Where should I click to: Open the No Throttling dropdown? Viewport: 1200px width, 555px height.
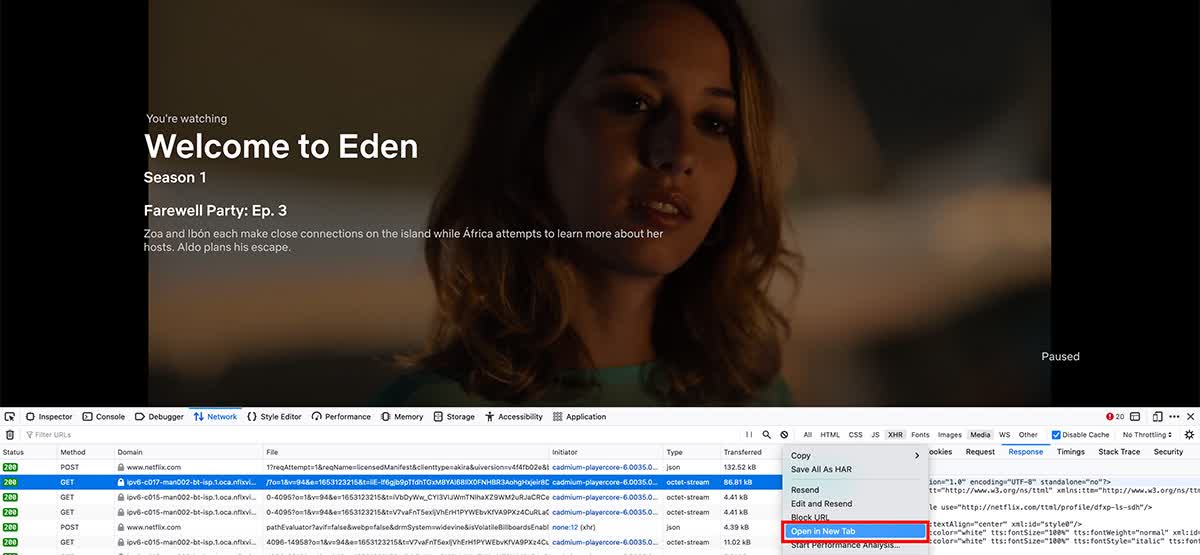pos(1147,435)
